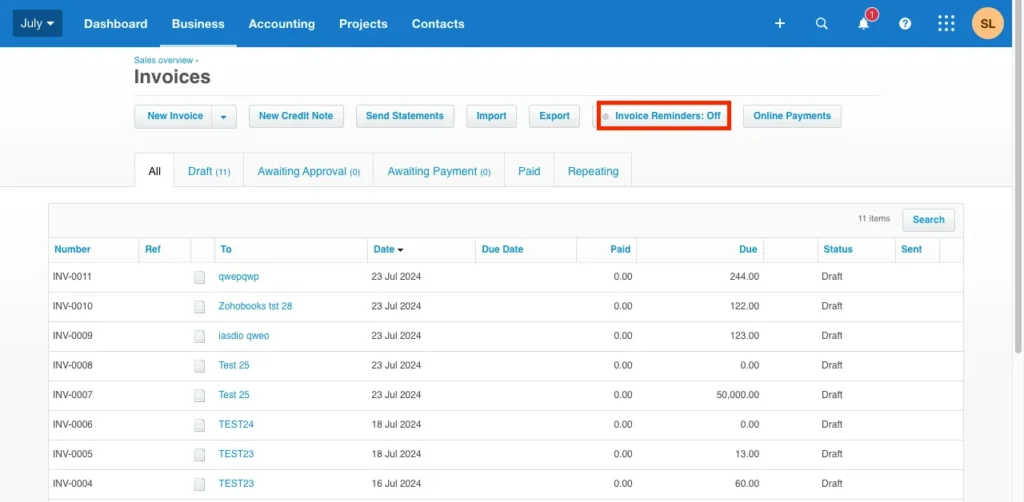Image resolution: width=1024 pixels, height=502 pixels.
Task: Open the app launcher grid icon
Action: [946, 24]
